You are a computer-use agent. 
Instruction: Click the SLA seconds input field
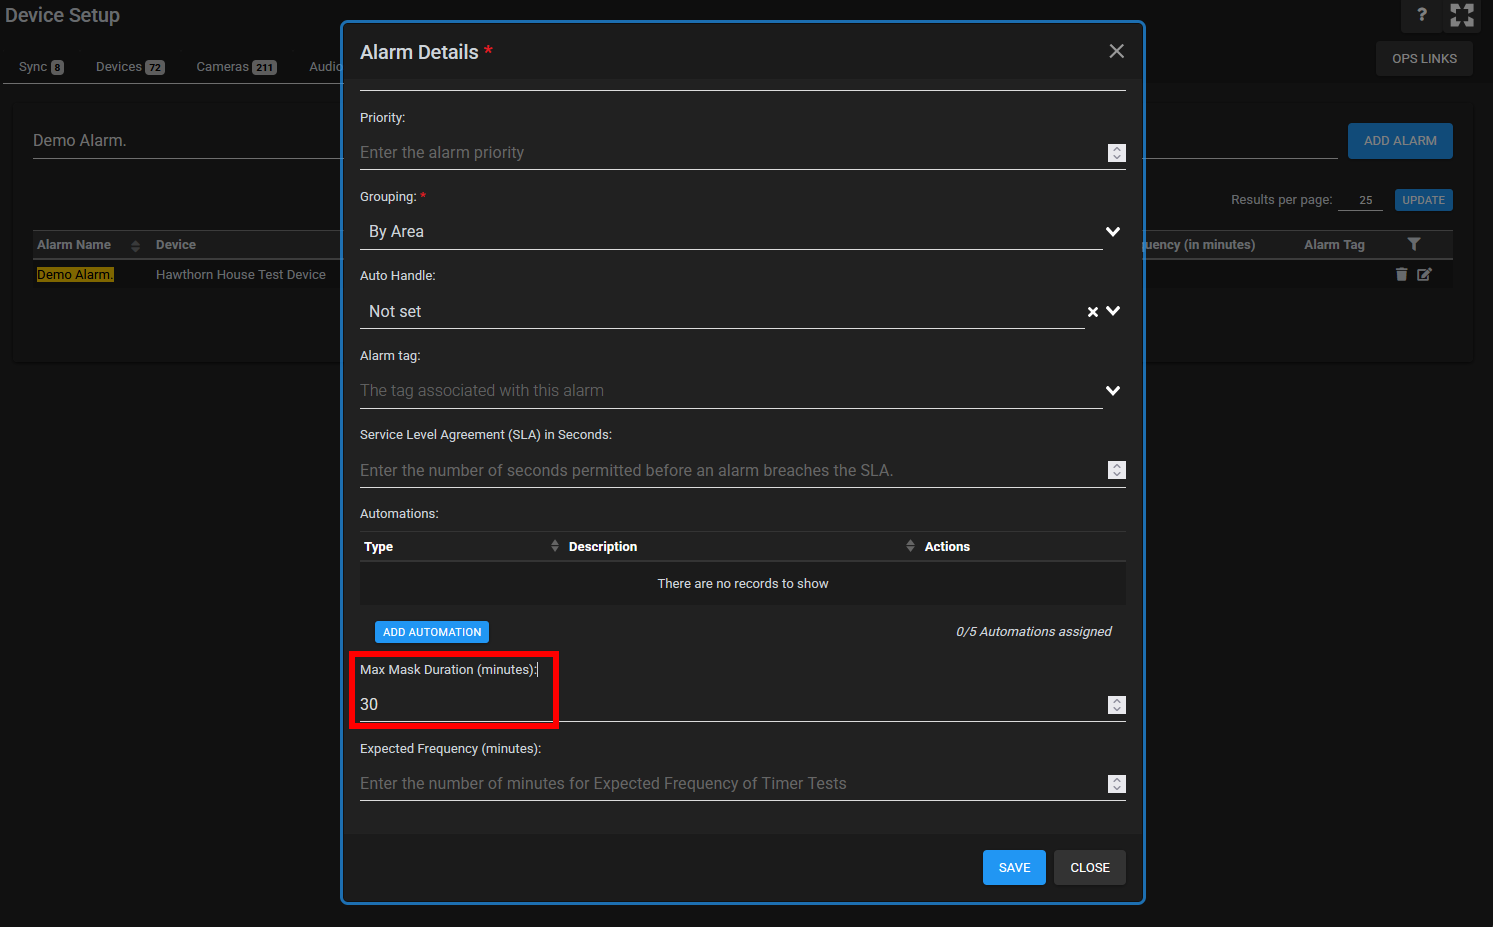tap(730, 470)
